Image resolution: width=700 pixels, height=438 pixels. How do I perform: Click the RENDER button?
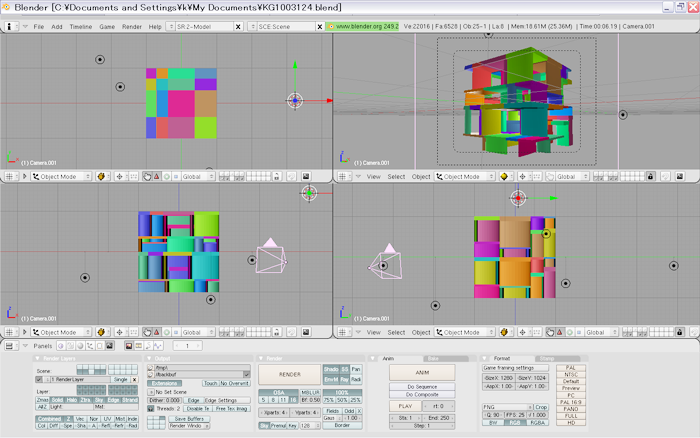[x=290, y=375]
